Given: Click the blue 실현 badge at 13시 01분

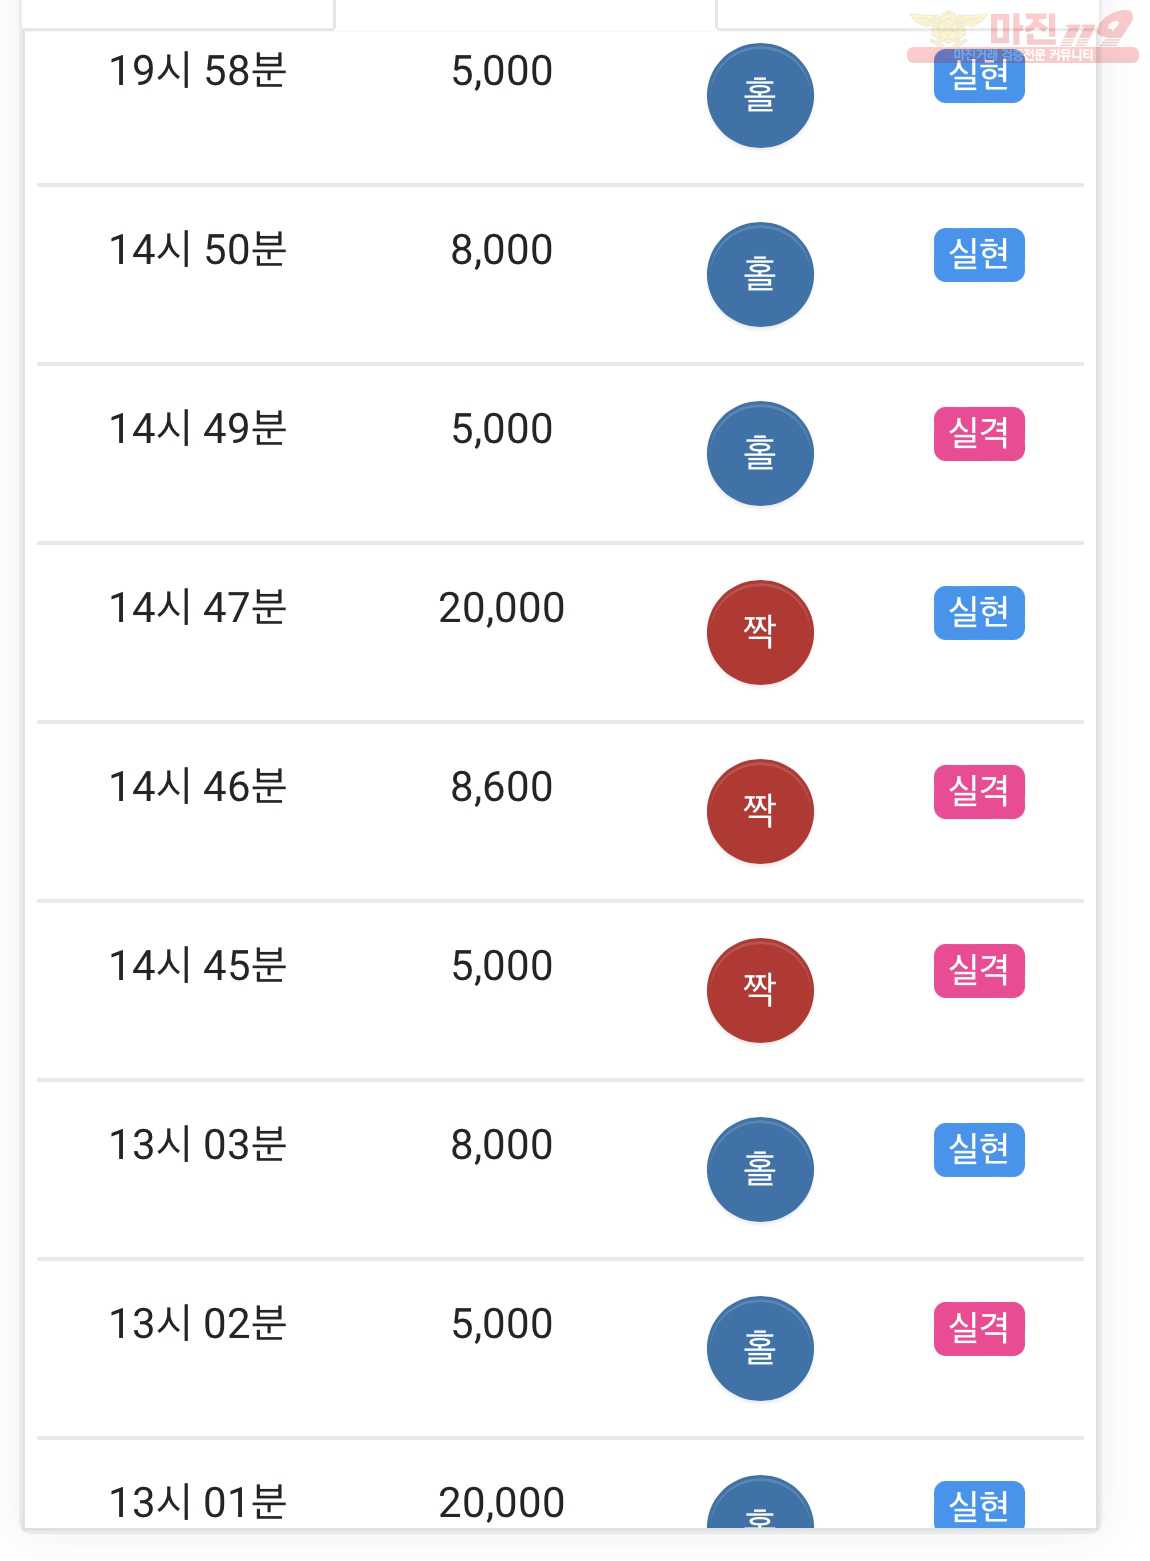Looking at the screenshot, I should tap(979, 1505).
